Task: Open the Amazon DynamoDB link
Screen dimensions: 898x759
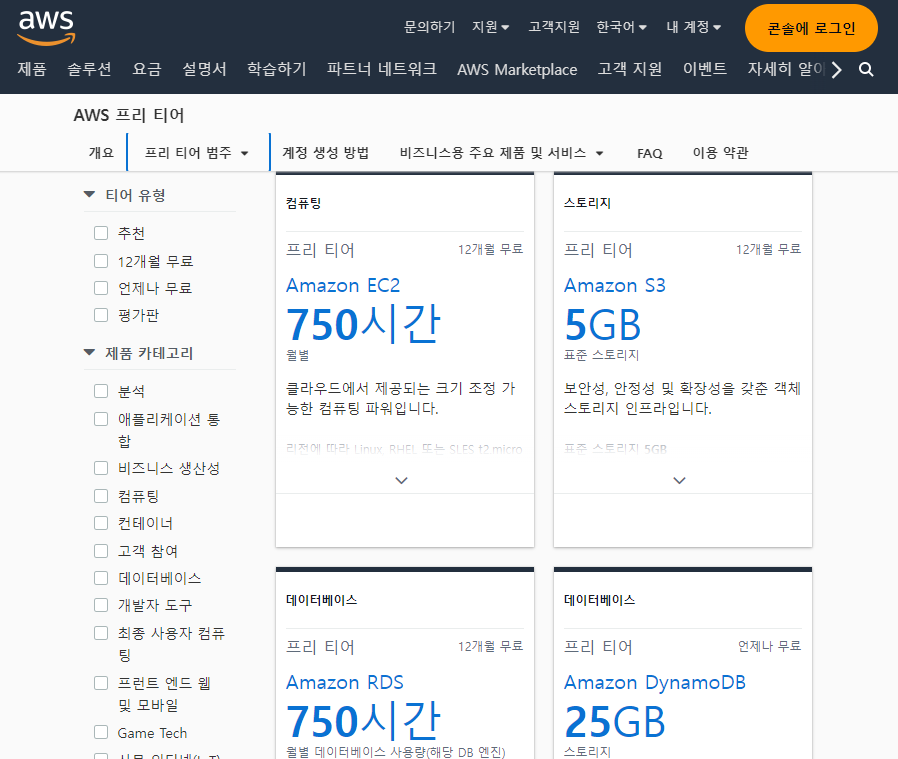Action: coord(655,682)
